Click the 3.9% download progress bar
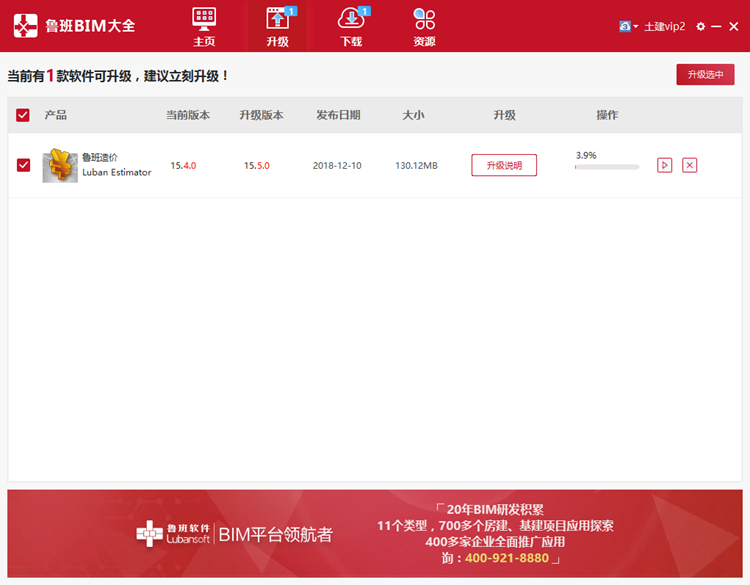This screenshot has width=750, height=585. tap(607, 167)
